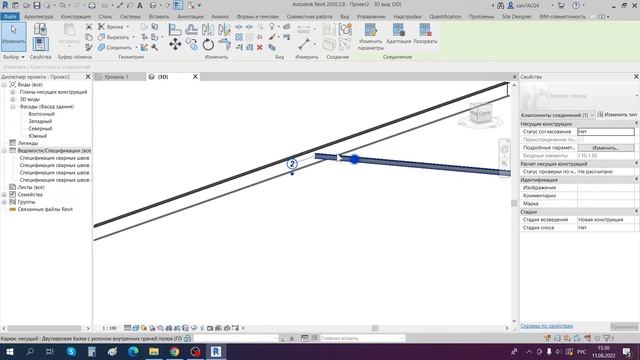Viewport: 640px width, 360px height.
Task: Expand the 3D виды tree node
Action: pos(13,99)
